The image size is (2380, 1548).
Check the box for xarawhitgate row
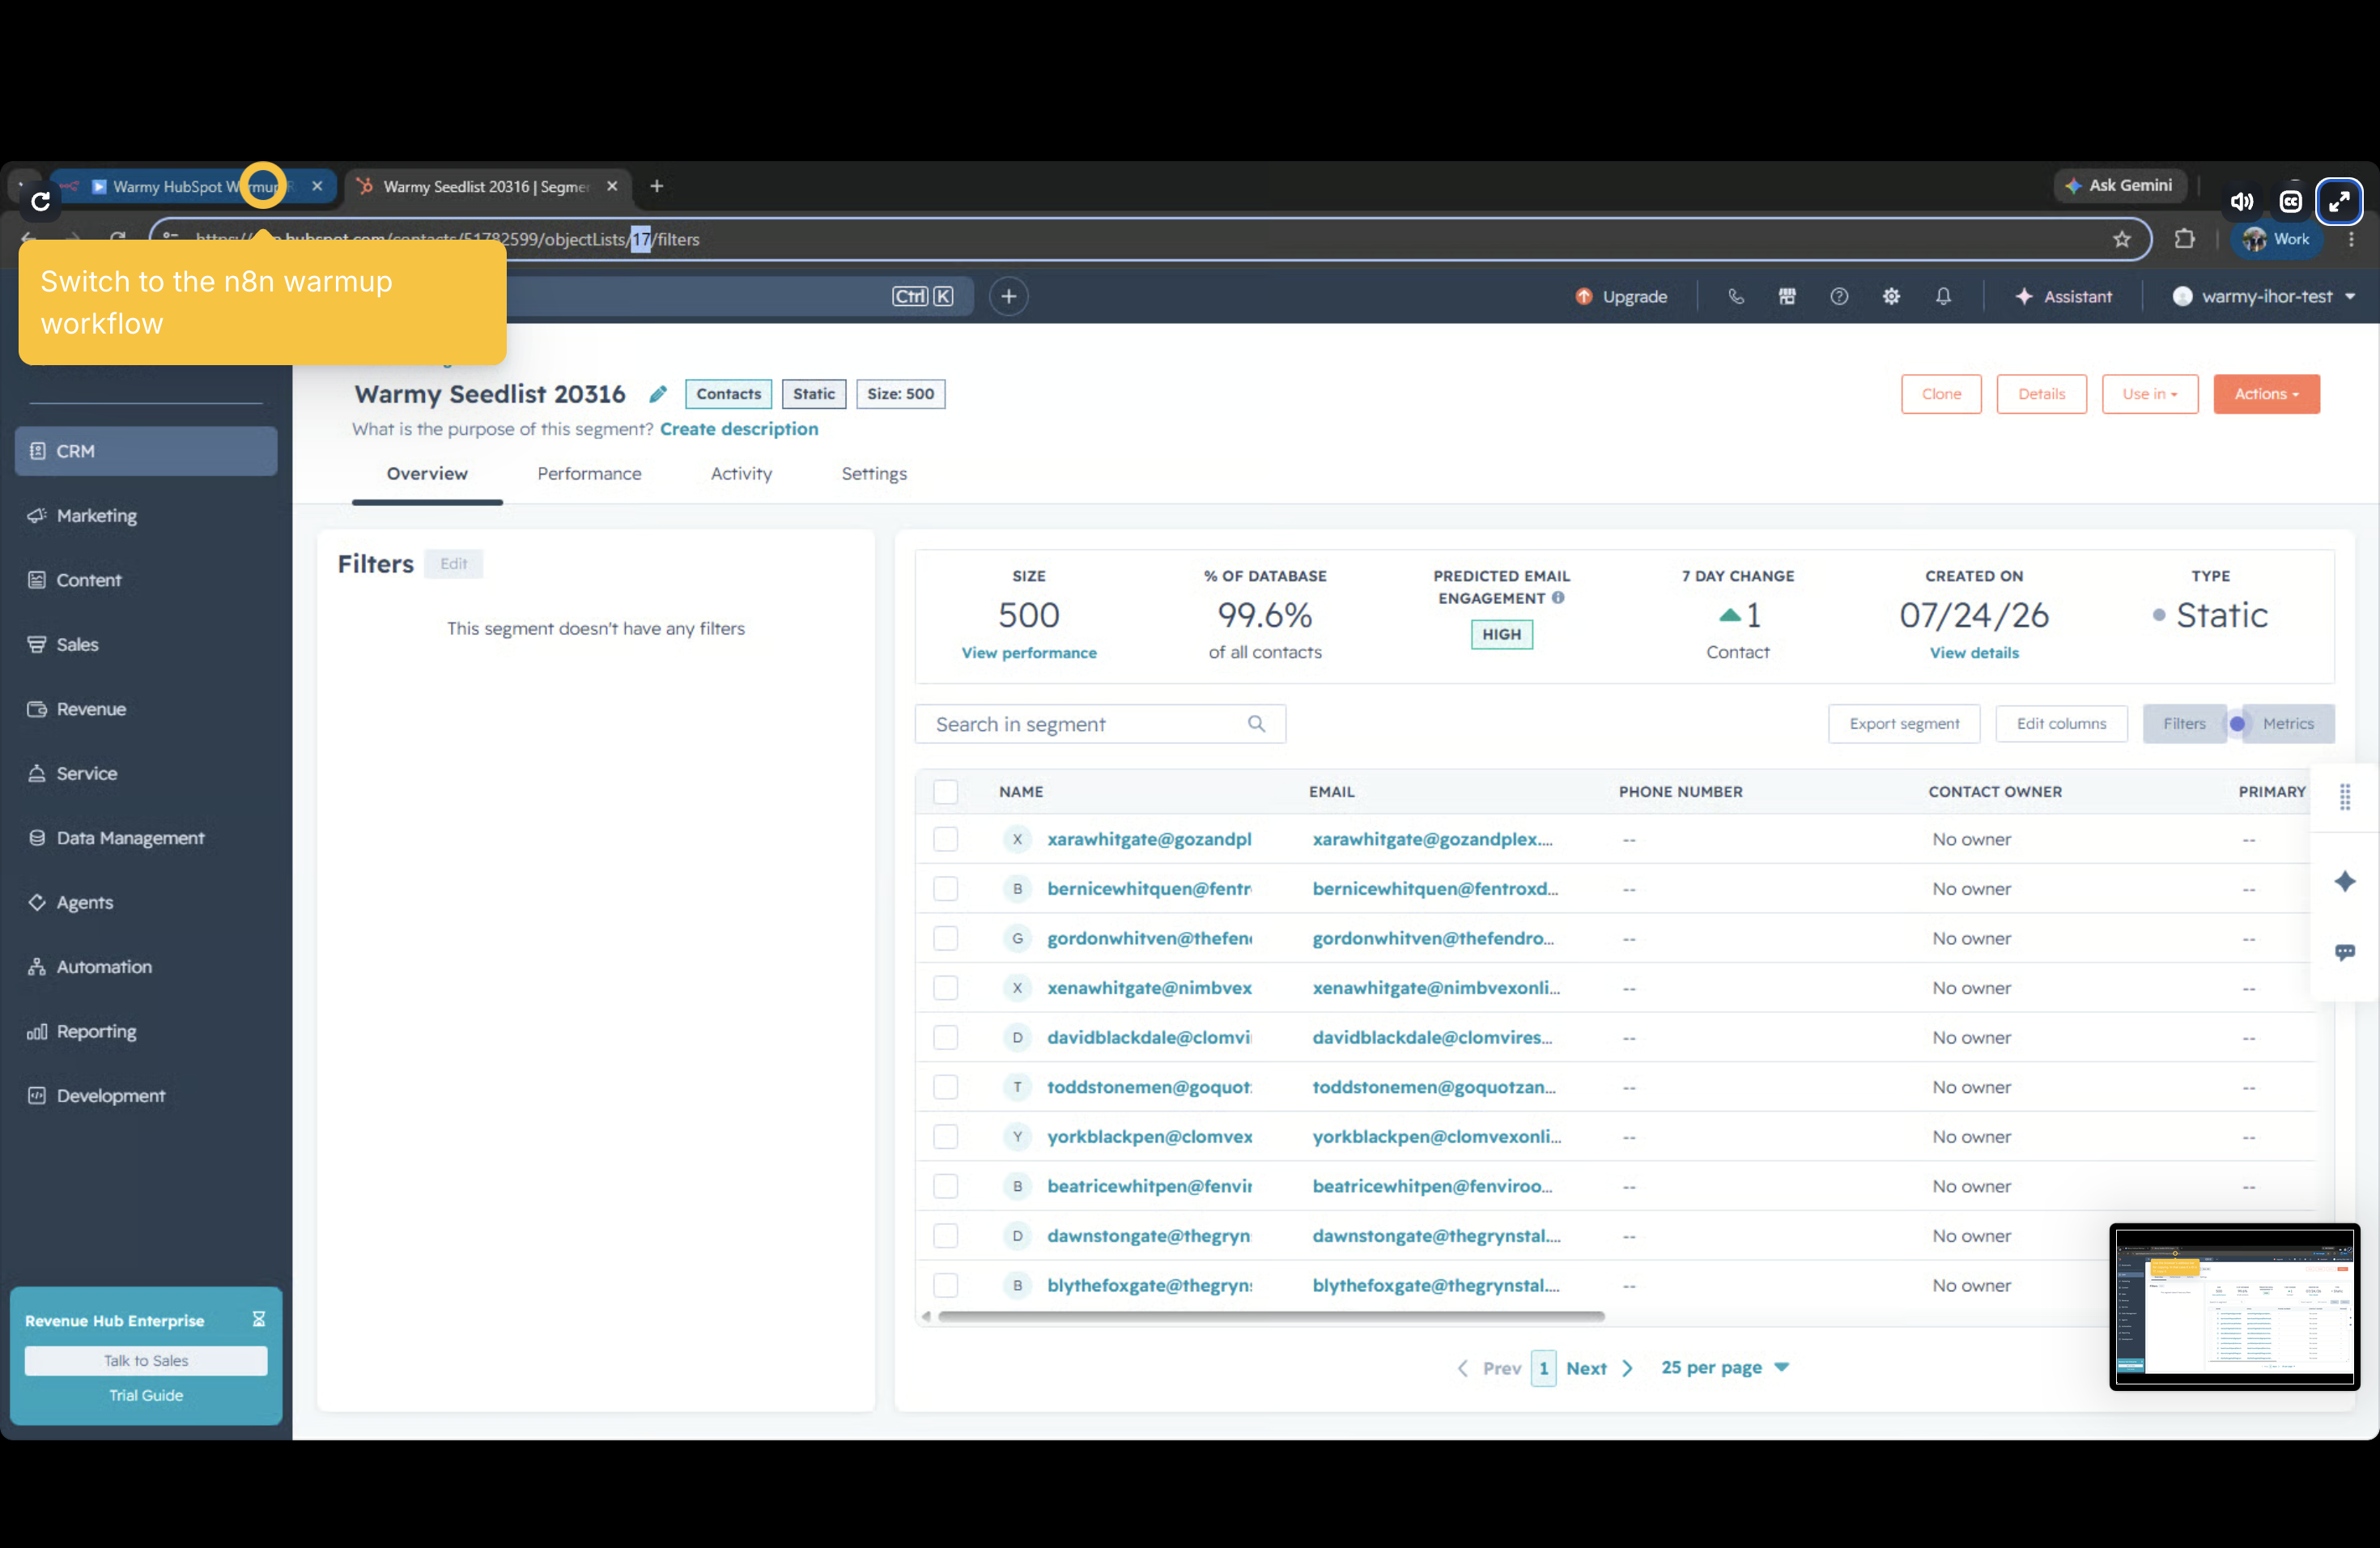pyautogui.click(x=945, y=839)
